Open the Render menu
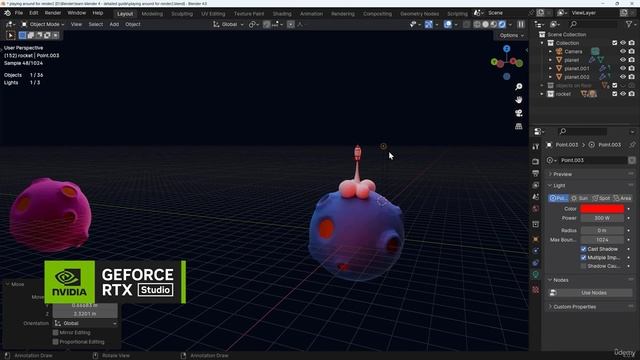Screen dimensions: 640x360 53,13
